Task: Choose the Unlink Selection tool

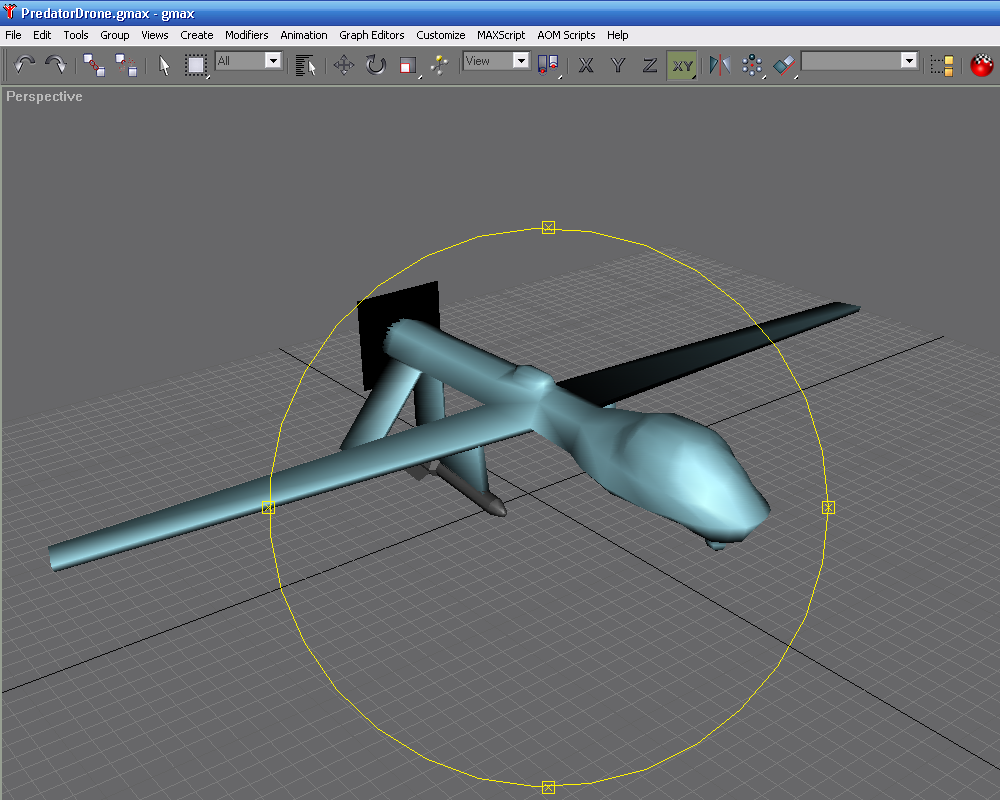Action: (126, 64)
